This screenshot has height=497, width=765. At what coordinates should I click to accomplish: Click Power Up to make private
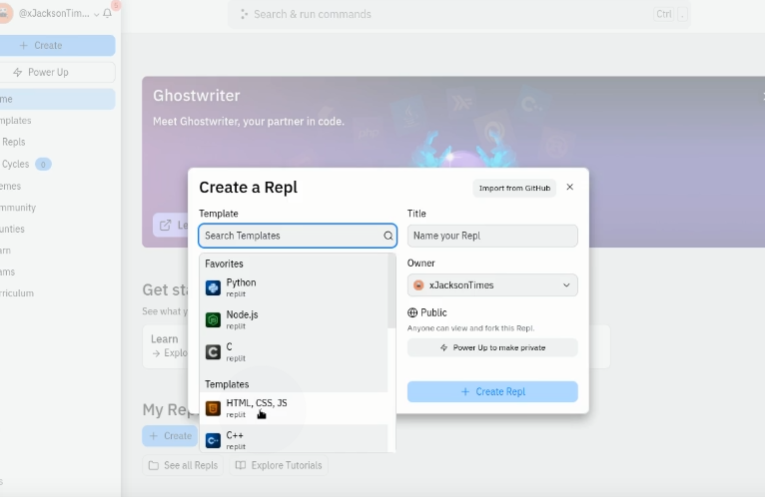coord(492,348)
